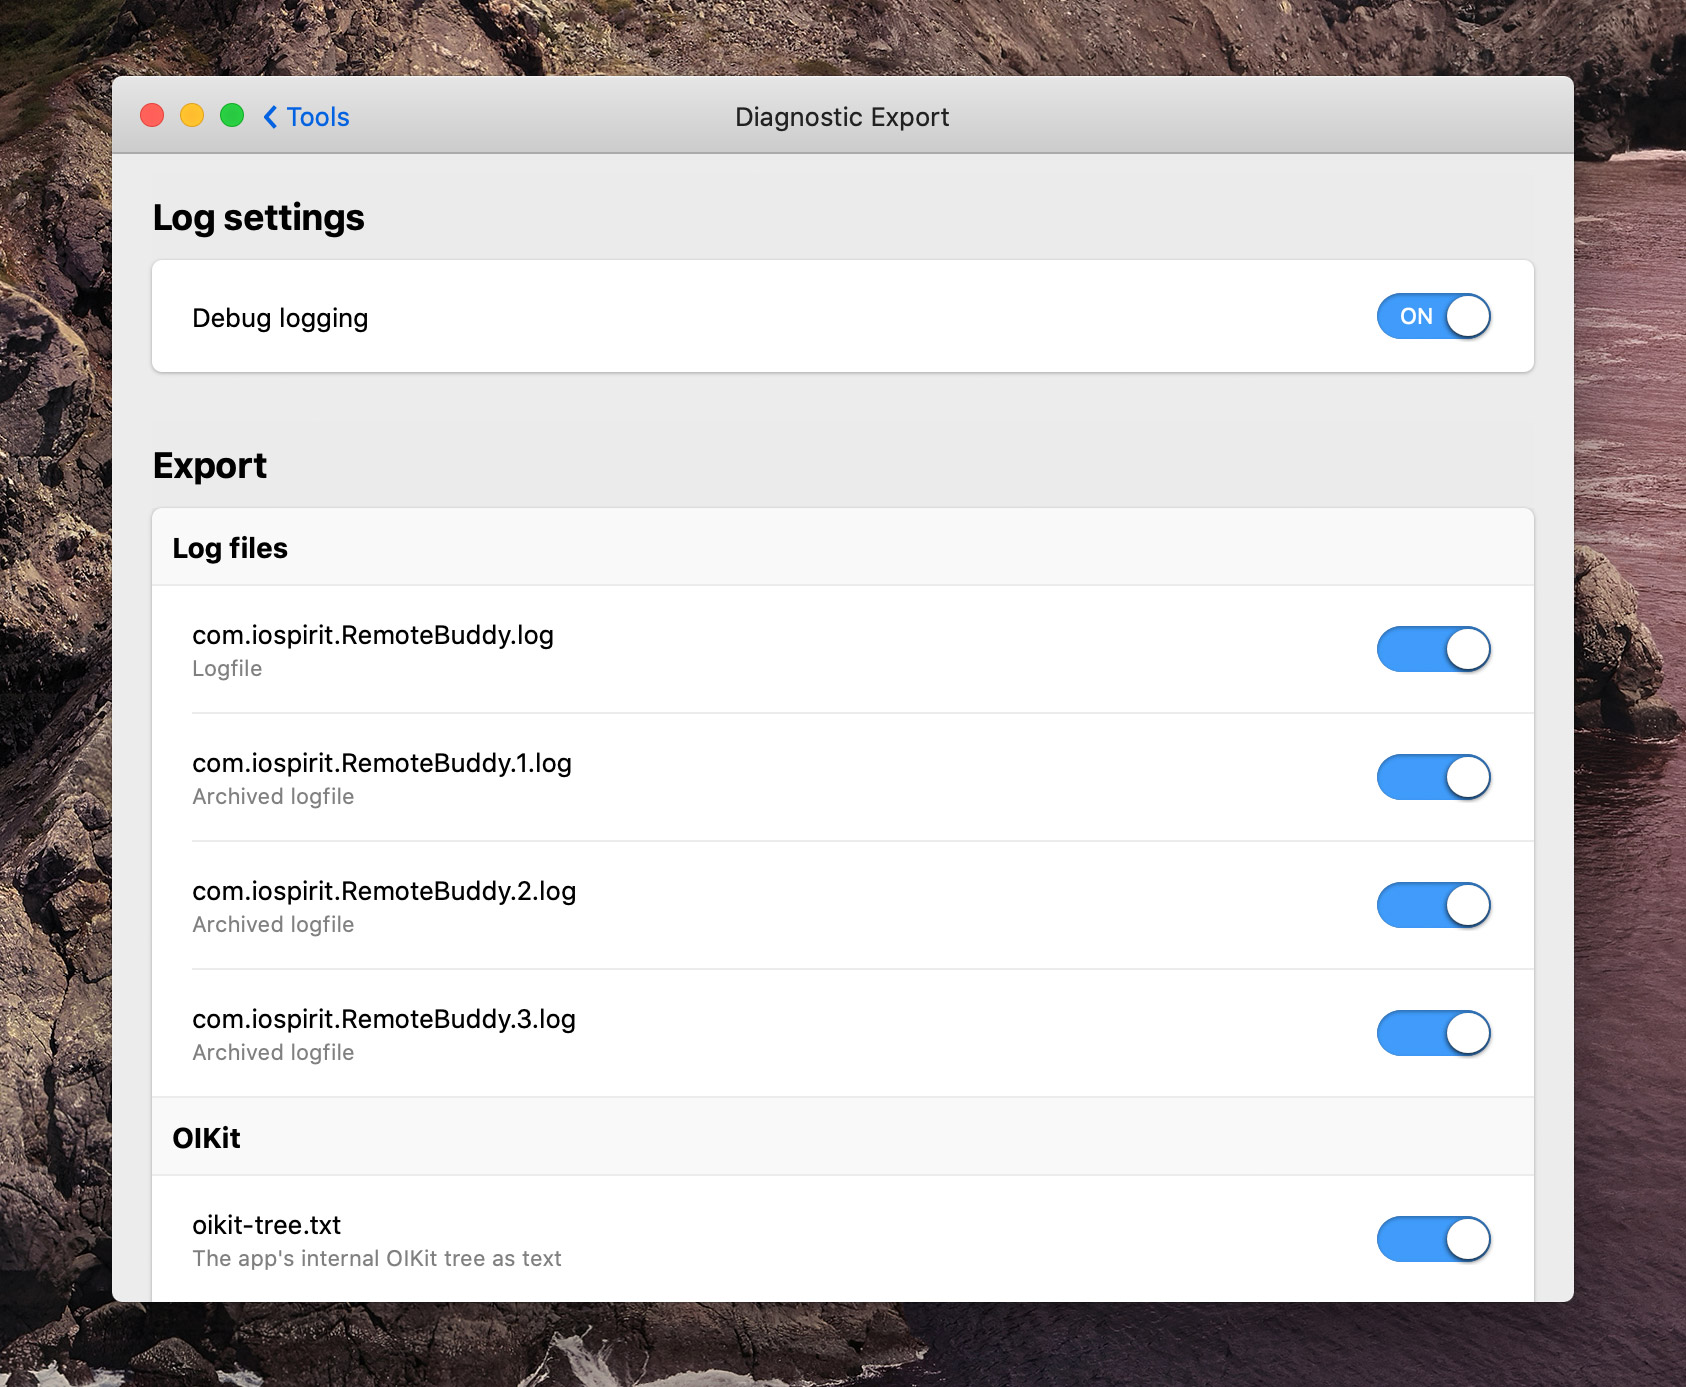Click the OIKit section header
The image size is (1686, 1387).
click(x=206, y=1138)
